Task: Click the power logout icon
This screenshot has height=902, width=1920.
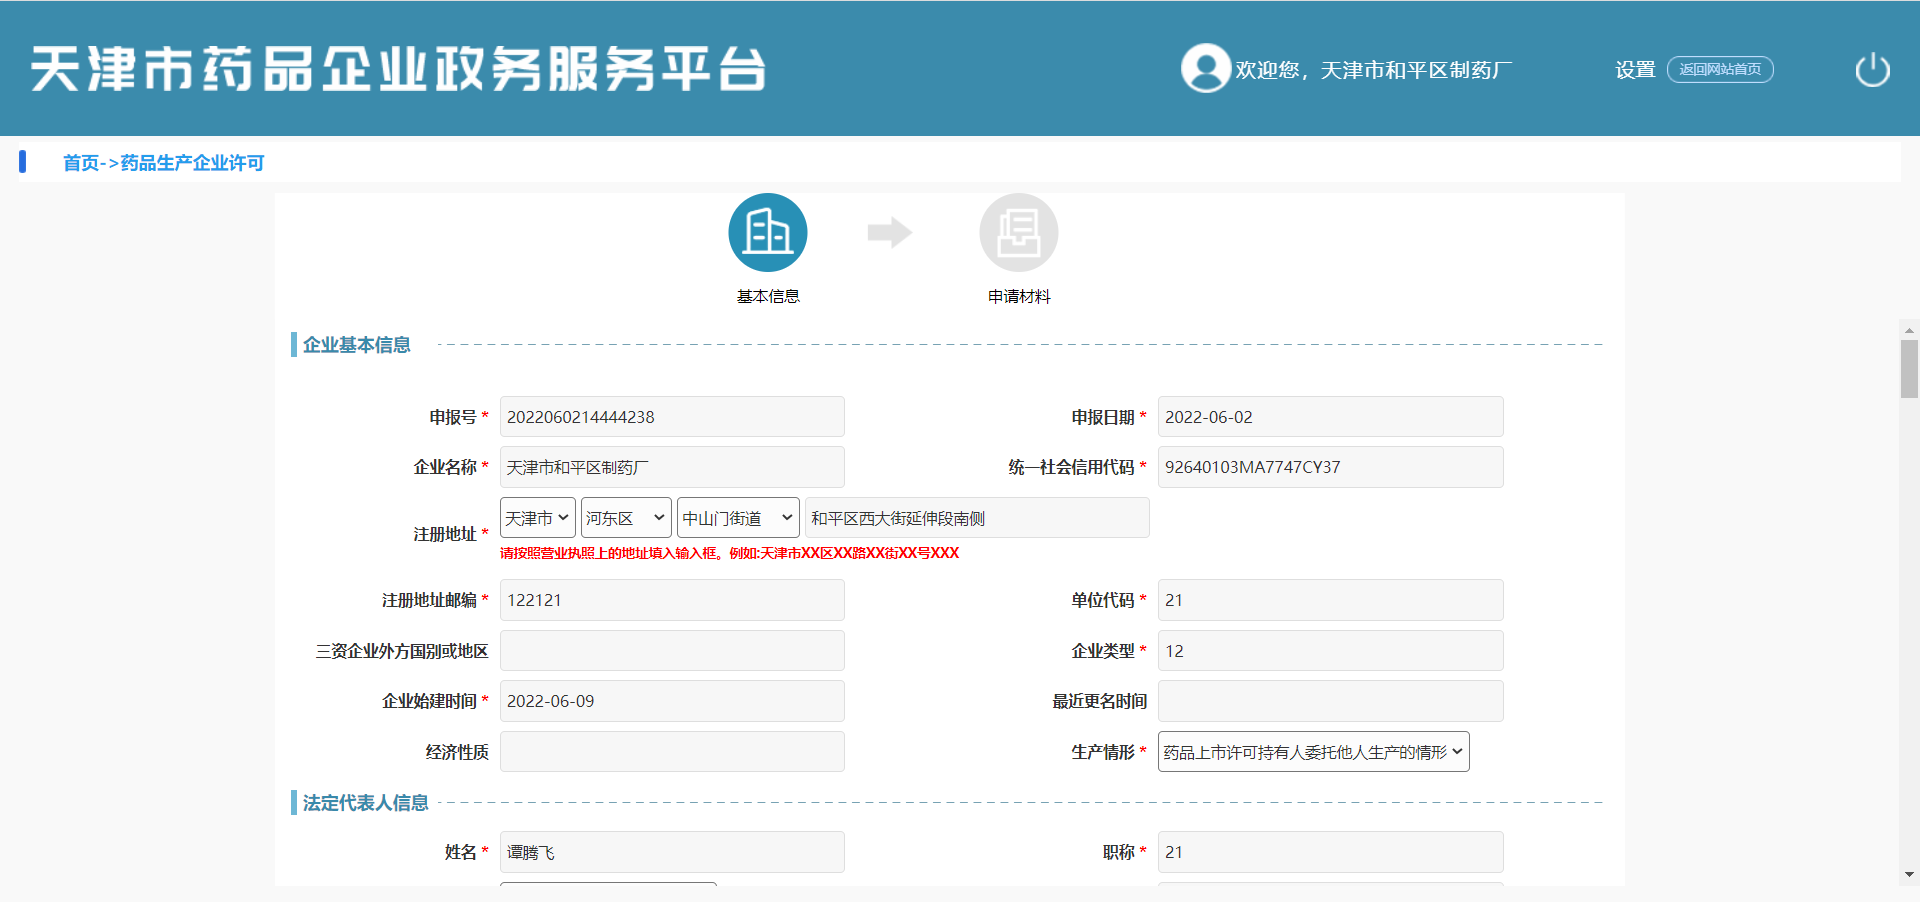Action: [x=1872, y=70]
